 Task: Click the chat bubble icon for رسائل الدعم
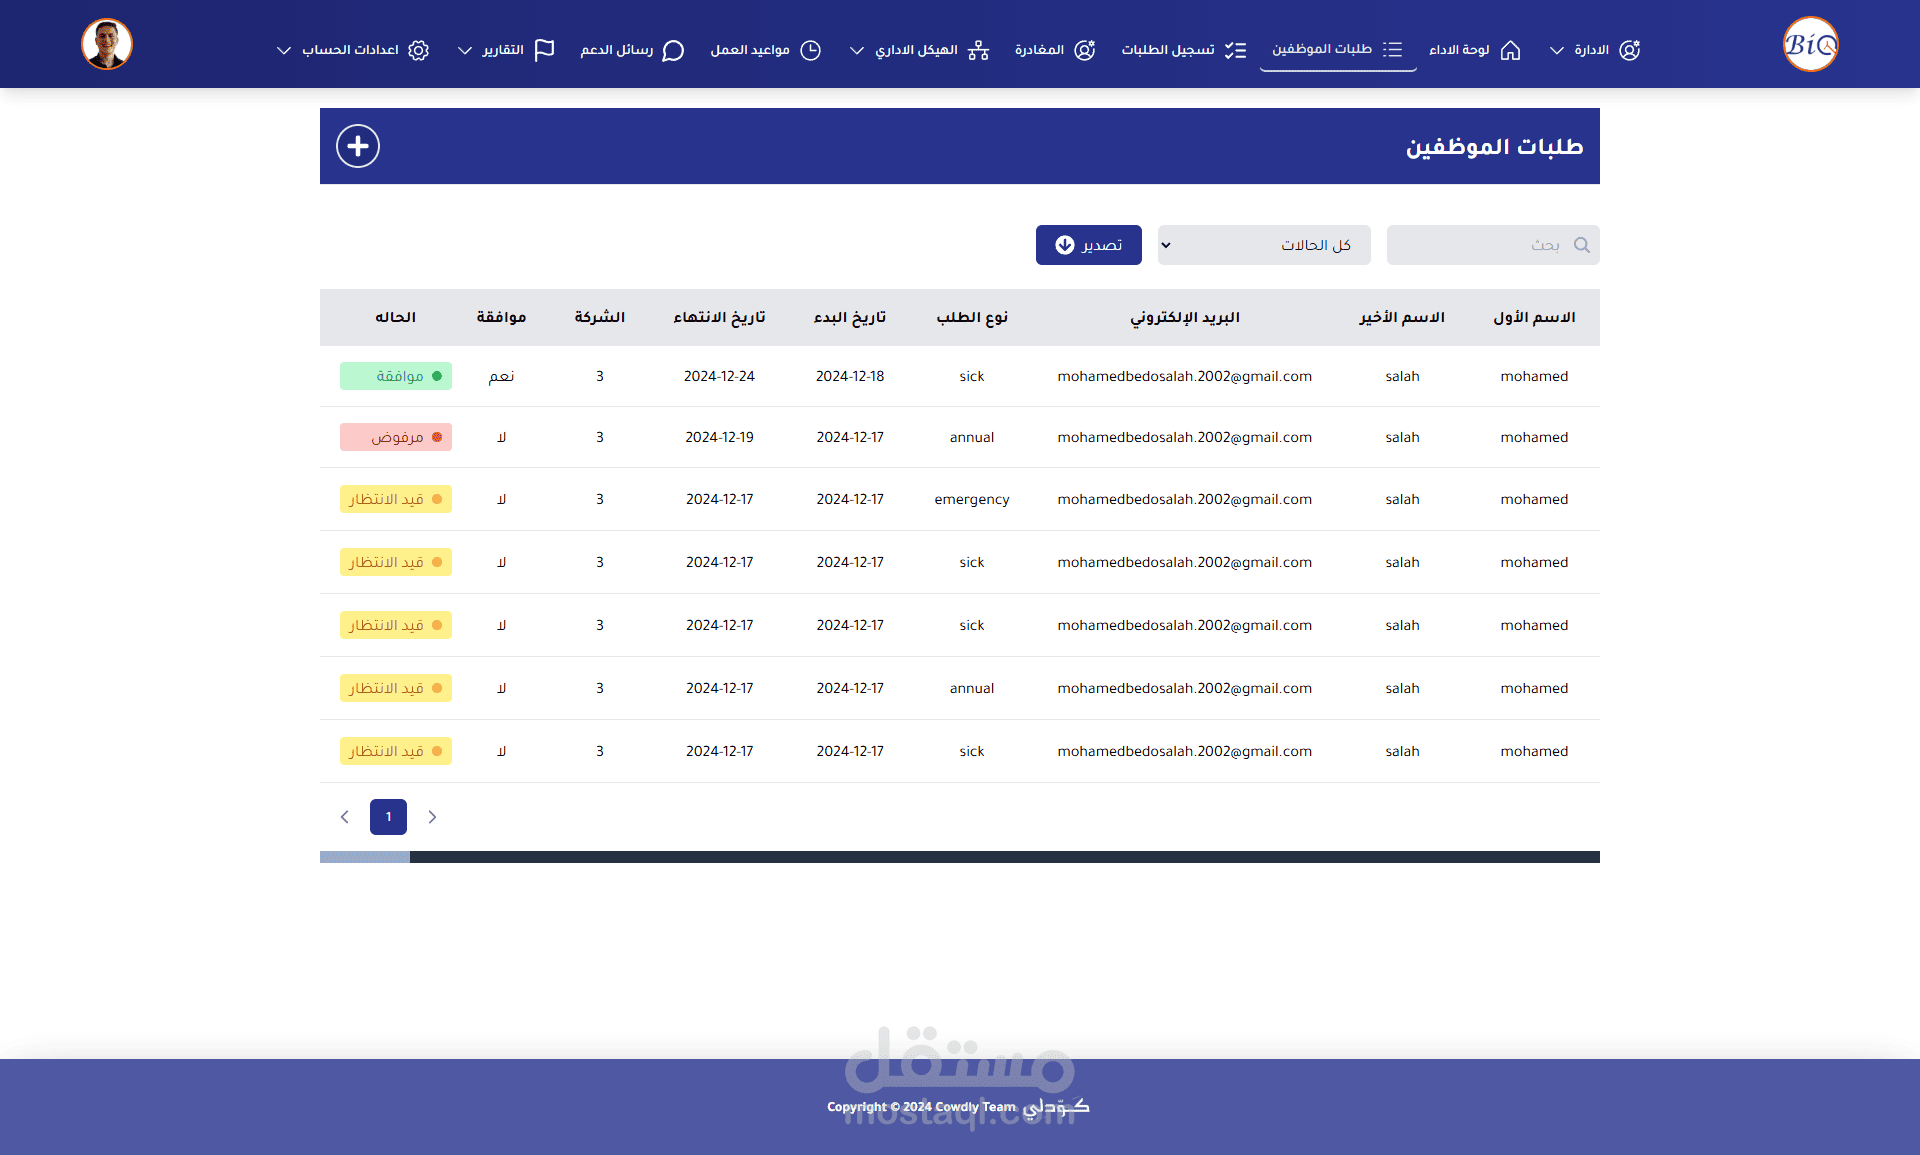pos(673,50)
